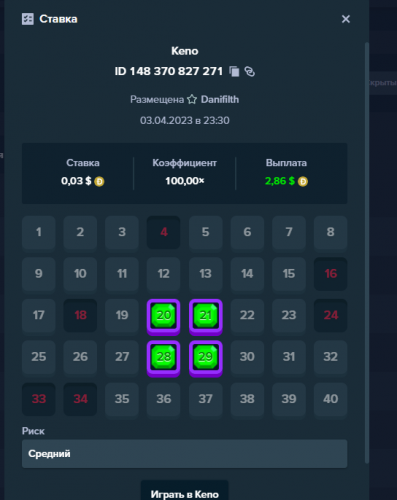
Task: Click keno tile number 19
Action: (122, 315)
